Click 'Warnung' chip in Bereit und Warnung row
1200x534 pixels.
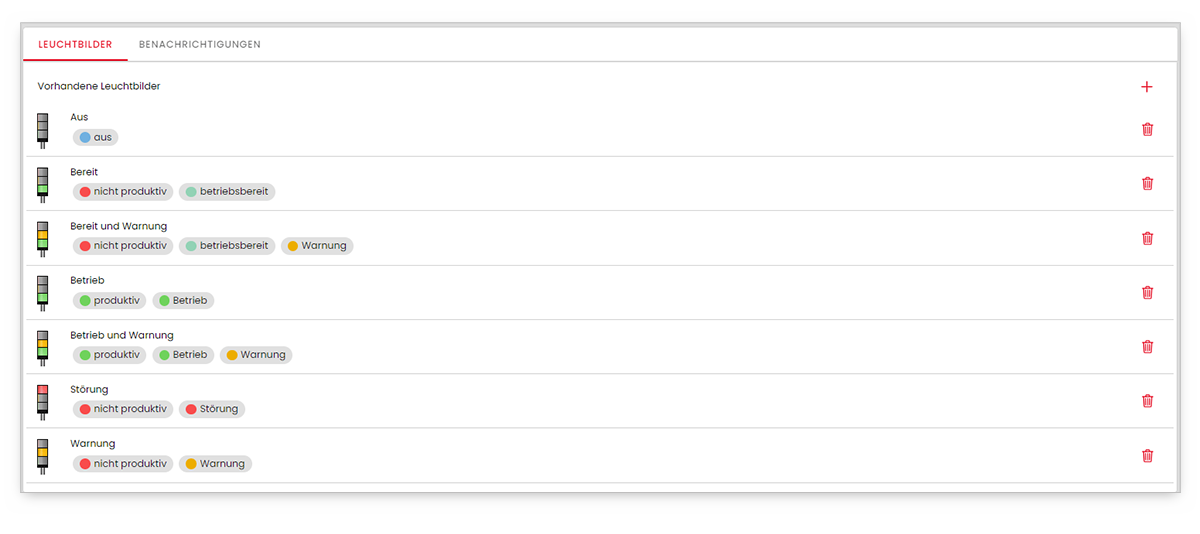317,246
